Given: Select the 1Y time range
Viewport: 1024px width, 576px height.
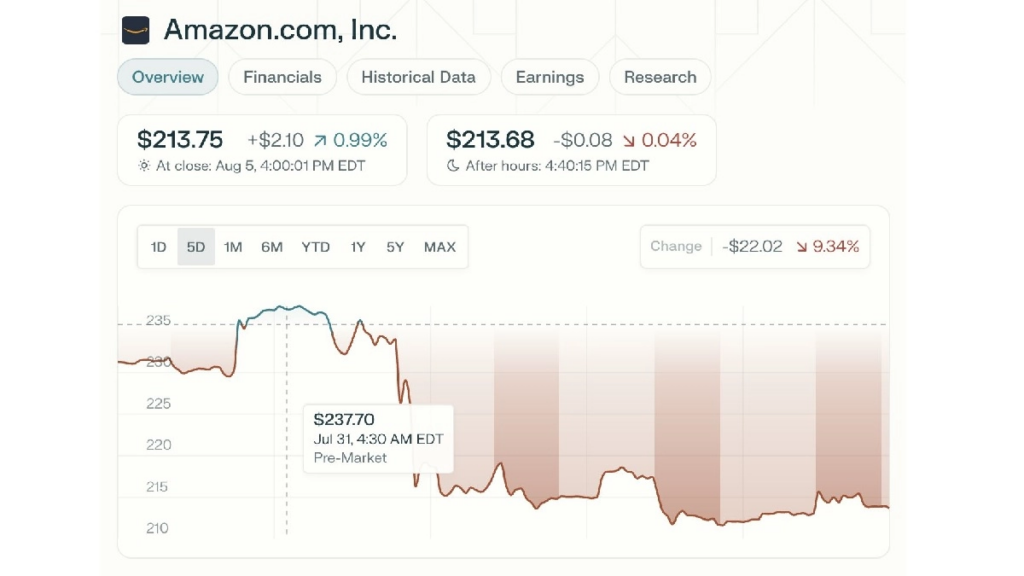Looking at the screenshot, I should (x=357, y=247).
